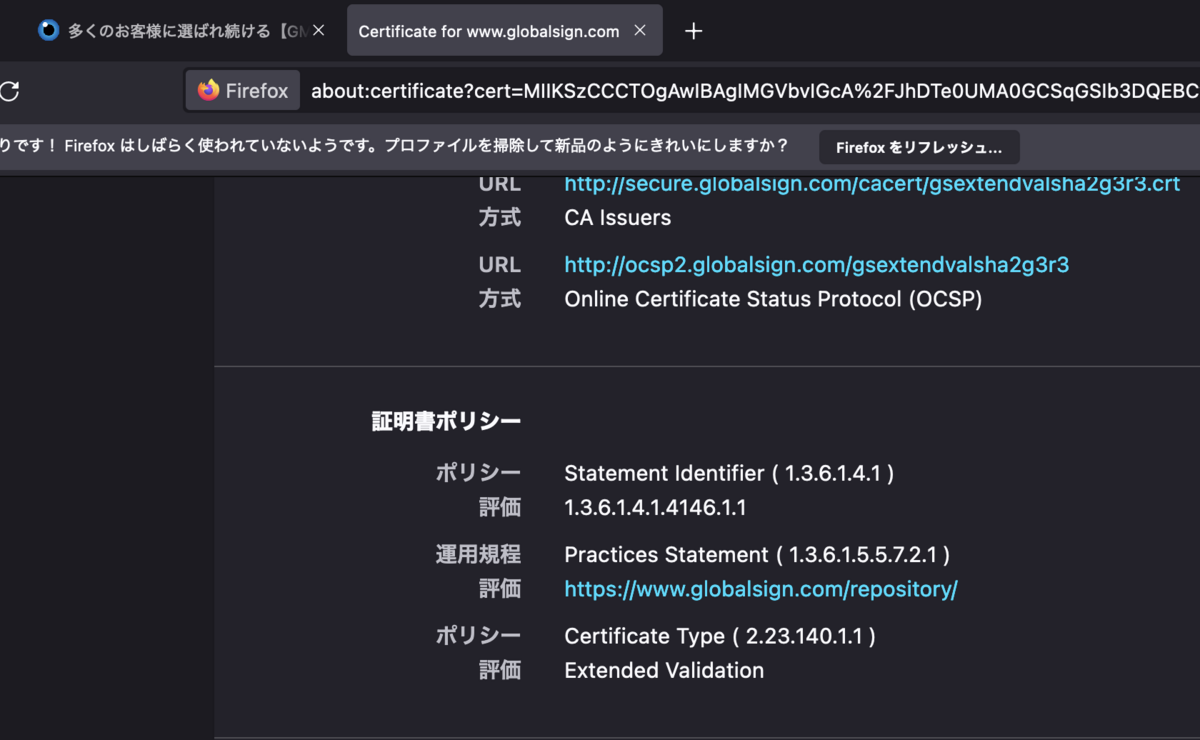Follow the globalsign.com/repository link
1200x740 pixels.
(x=761, y=589)
